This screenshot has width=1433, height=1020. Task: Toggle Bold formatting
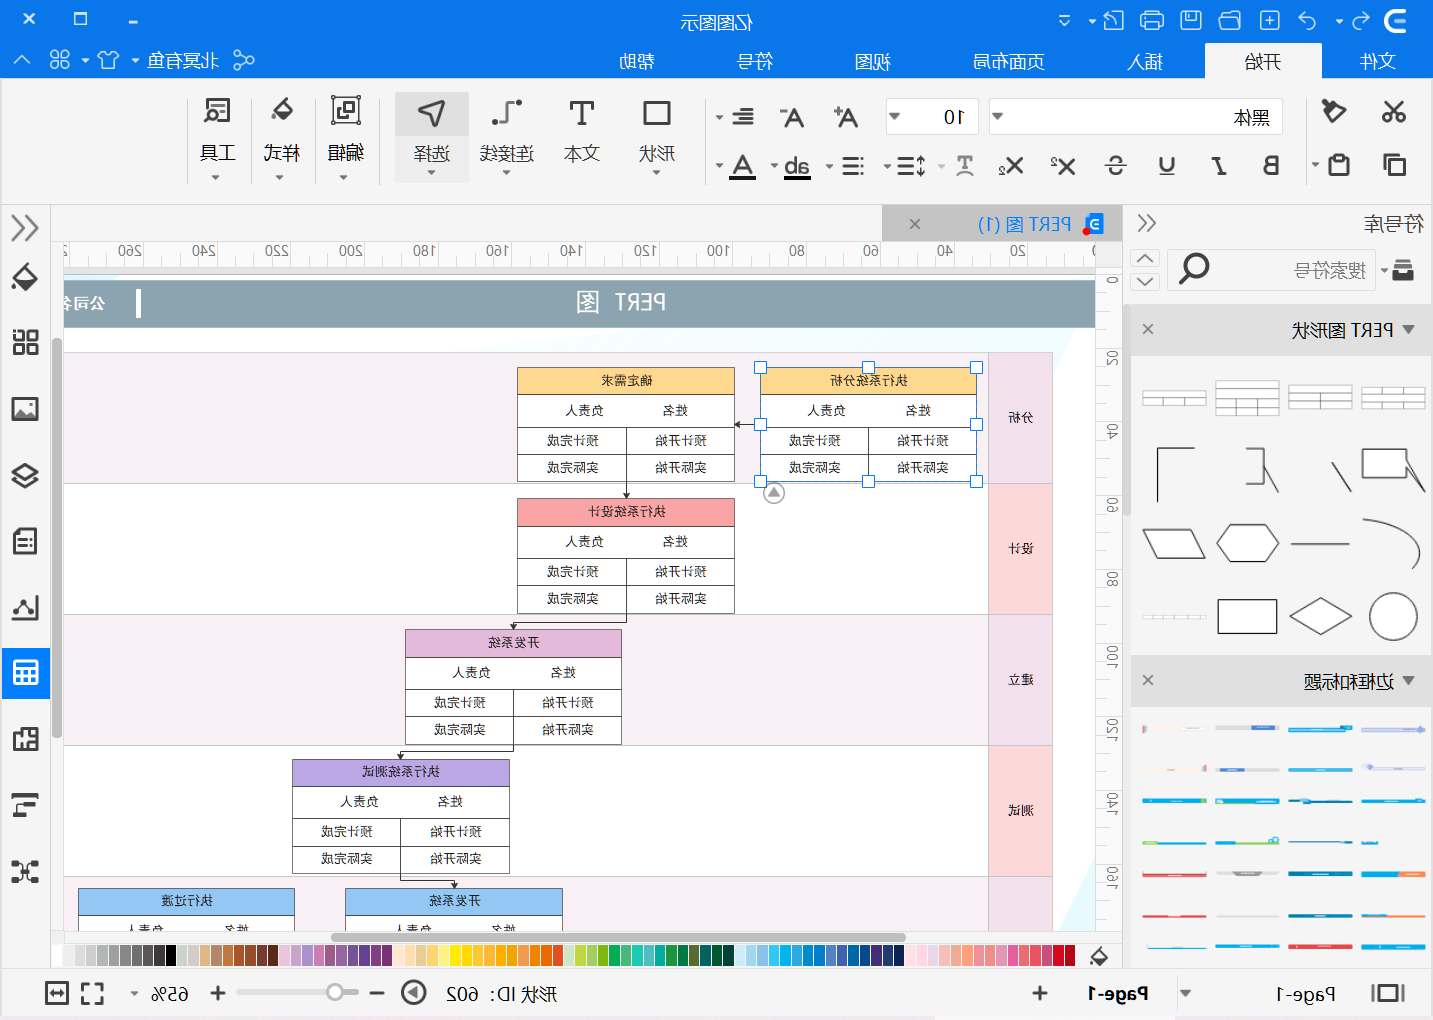[x=1271, y=165]
